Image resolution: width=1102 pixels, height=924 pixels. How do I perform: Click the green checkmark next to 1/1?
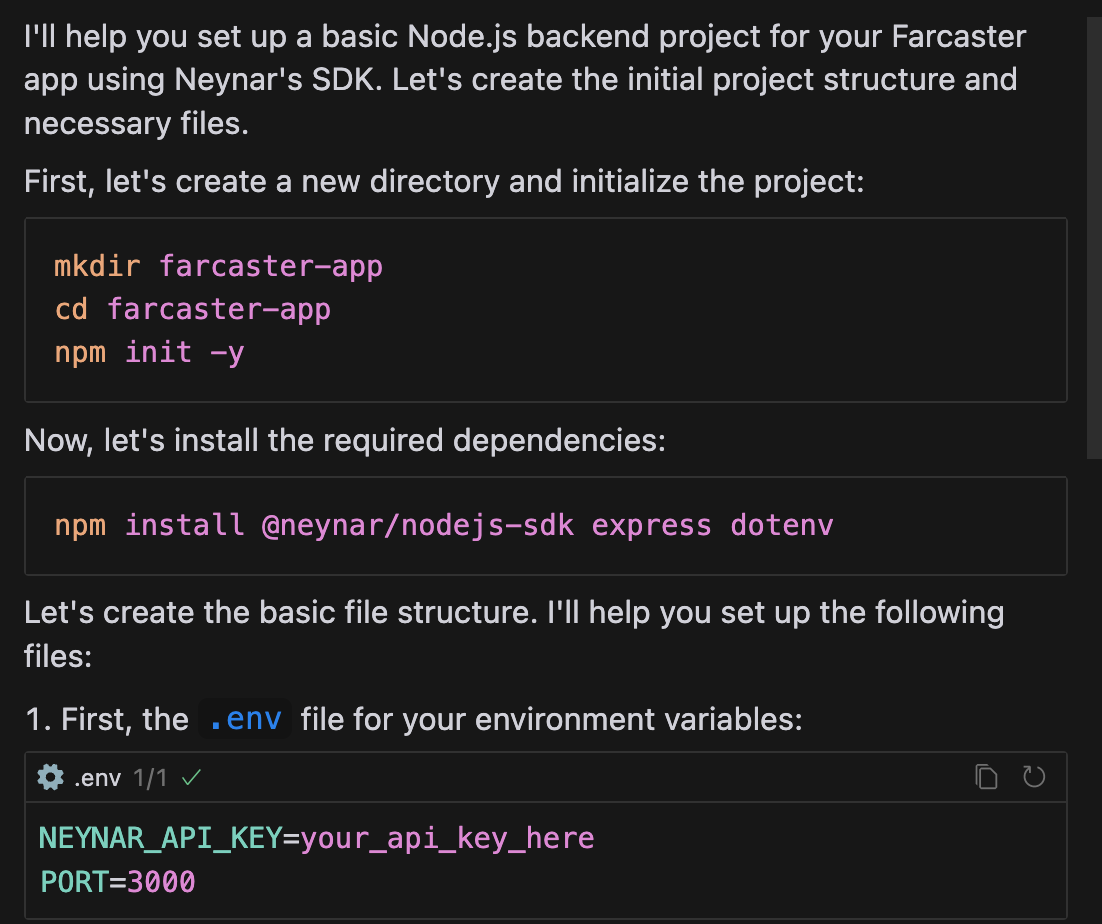[x=191, y=777]
